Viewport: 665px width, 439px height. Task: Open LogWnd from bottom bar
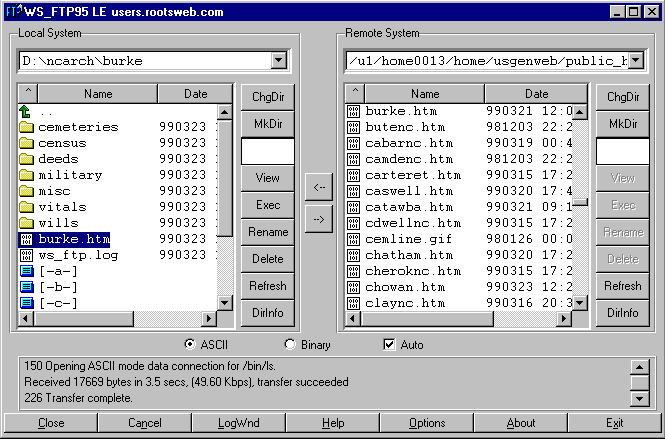coord(238,423)
